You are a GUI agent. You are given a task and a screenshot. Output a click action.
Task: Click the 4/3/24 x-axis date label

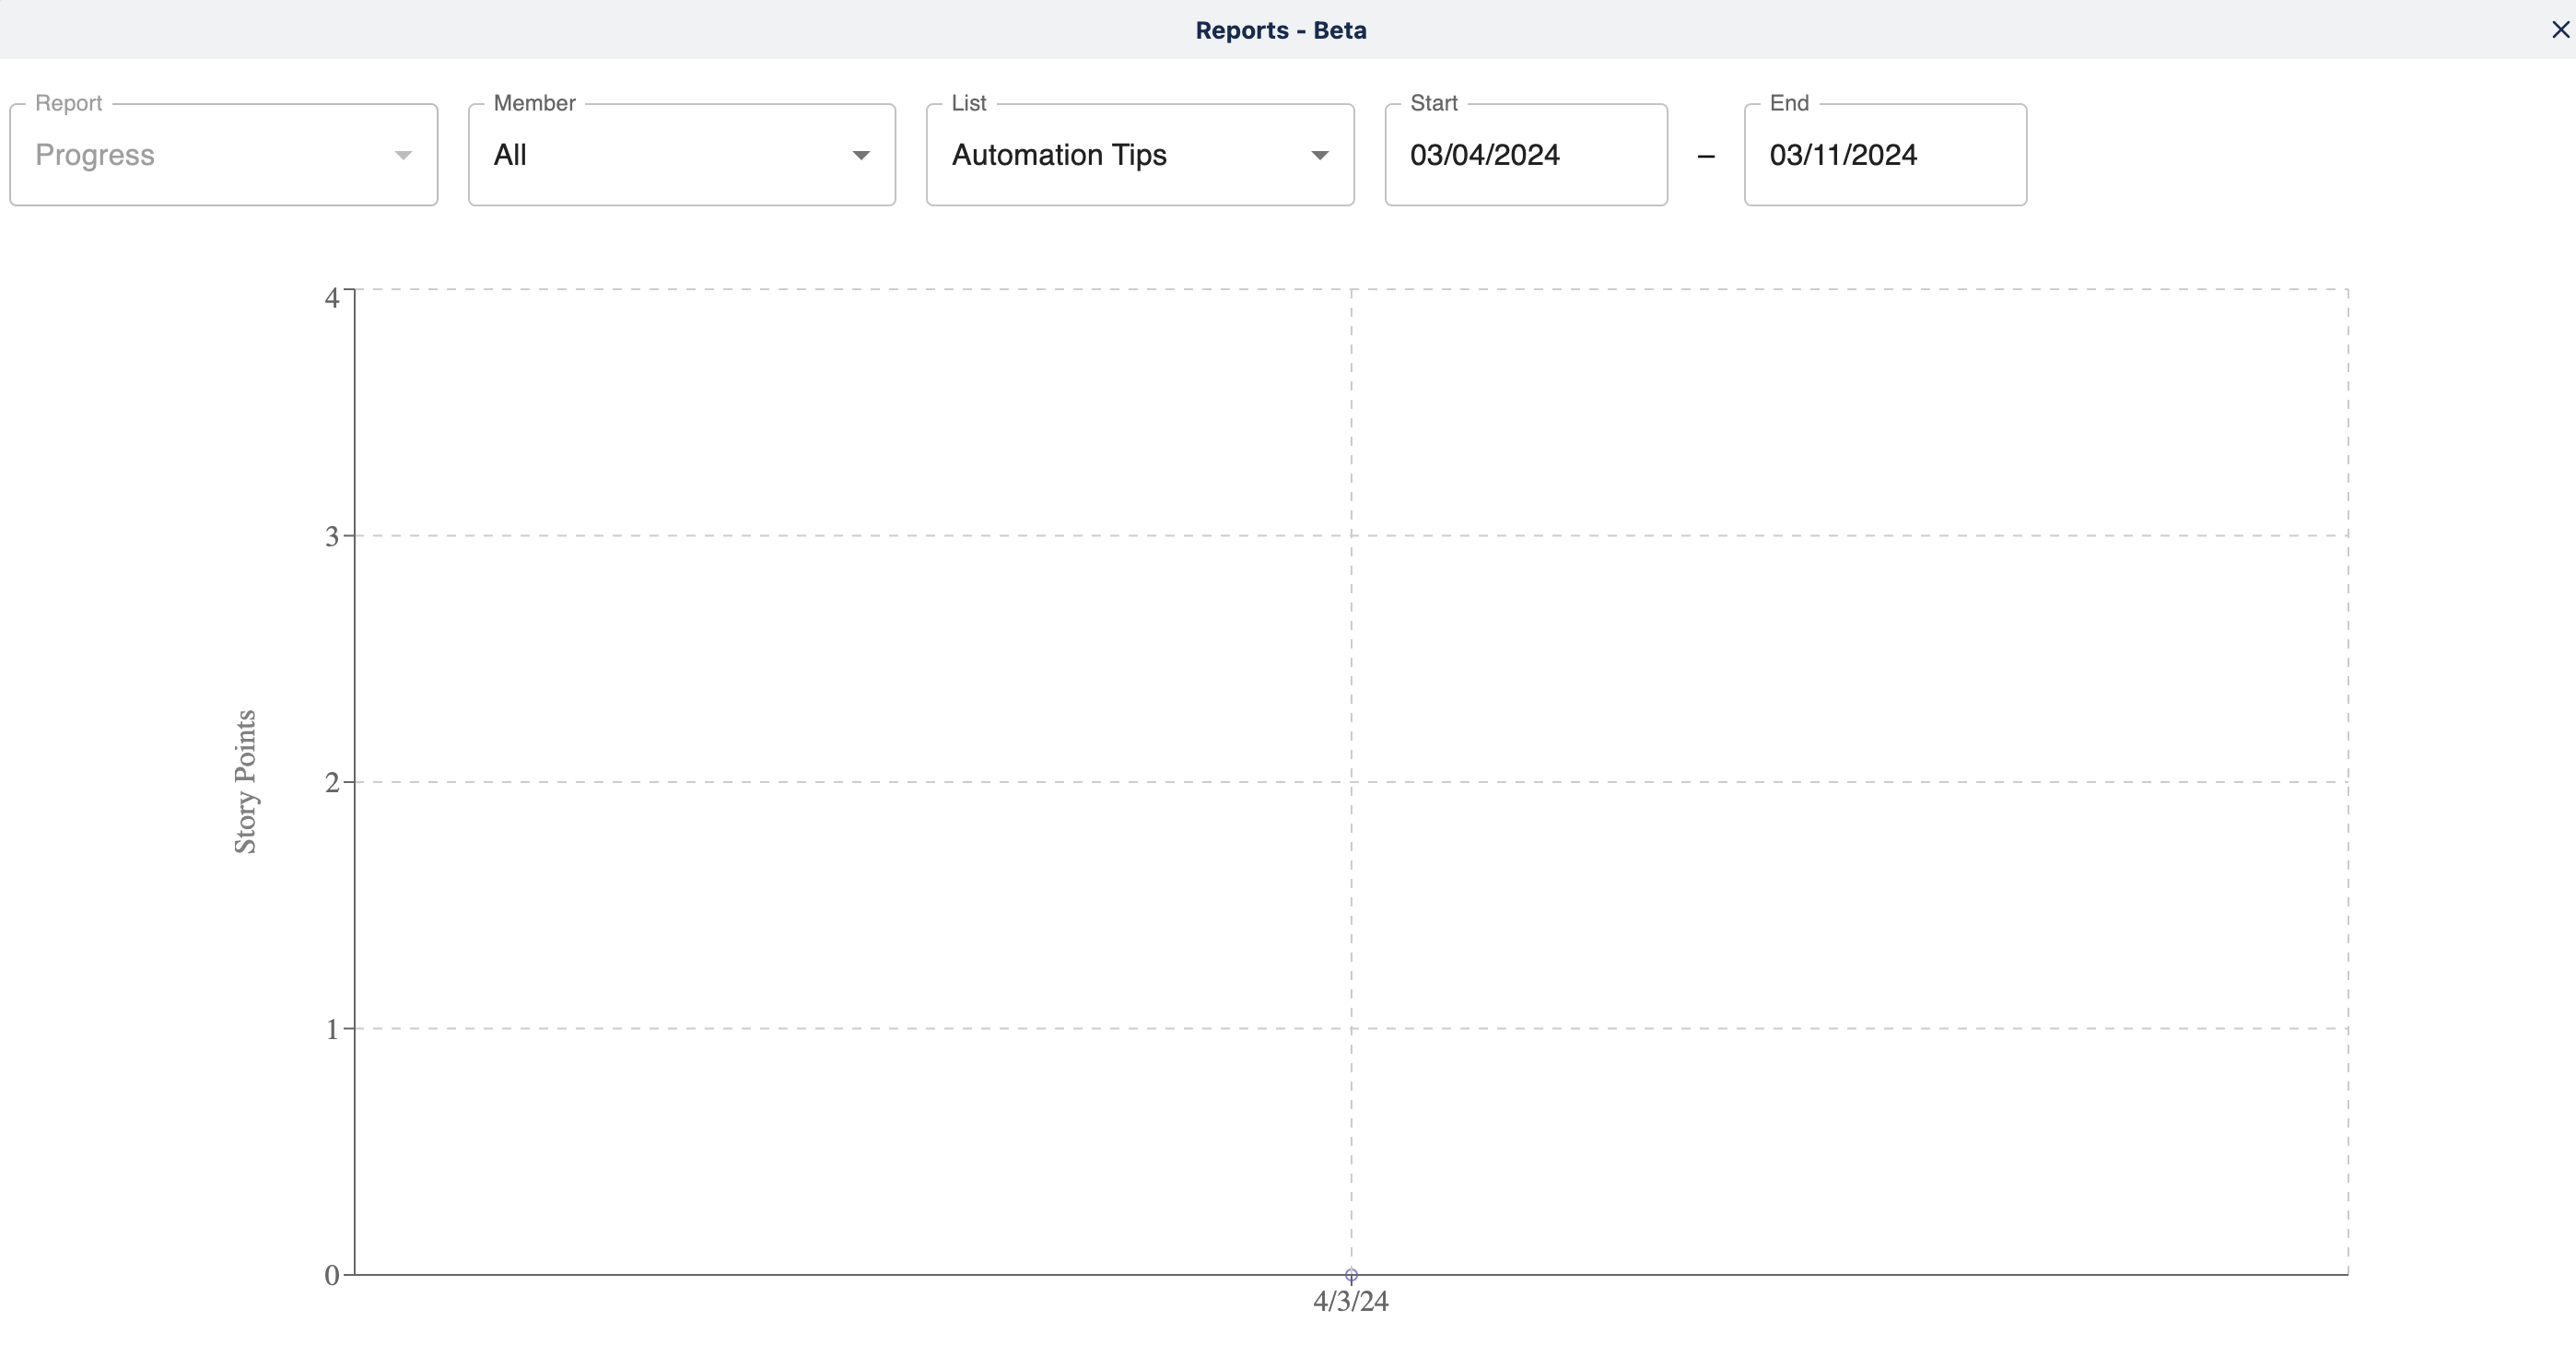coord(1350,1301)
